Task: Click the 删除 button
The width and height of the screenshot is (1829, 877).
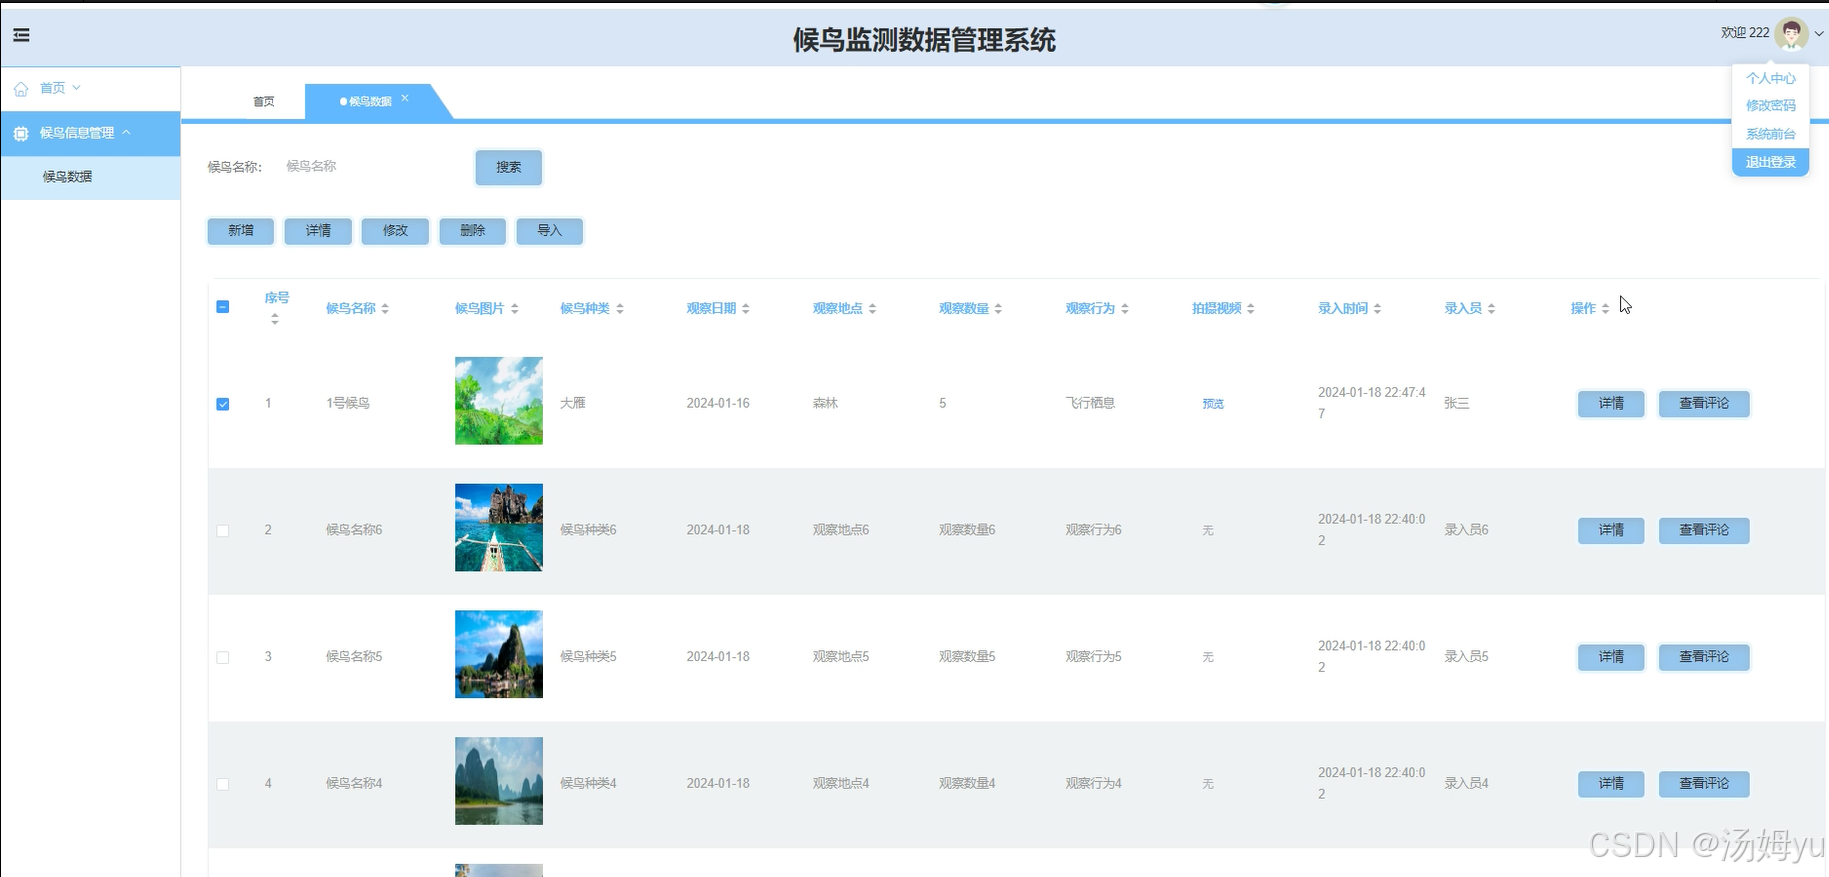Action: pos(472,231)
